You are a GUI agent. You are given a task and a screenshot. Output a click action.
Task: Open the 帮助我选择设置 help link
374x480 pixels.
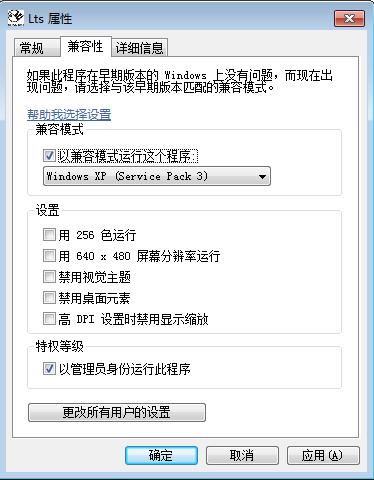point(69,114)
